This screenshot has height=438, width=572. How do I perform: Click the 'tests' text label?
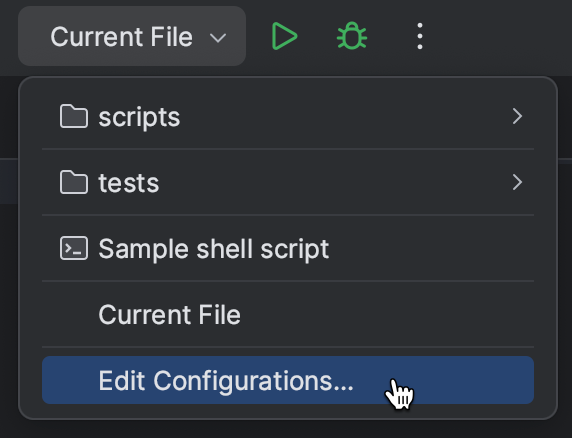pos(129,183)
